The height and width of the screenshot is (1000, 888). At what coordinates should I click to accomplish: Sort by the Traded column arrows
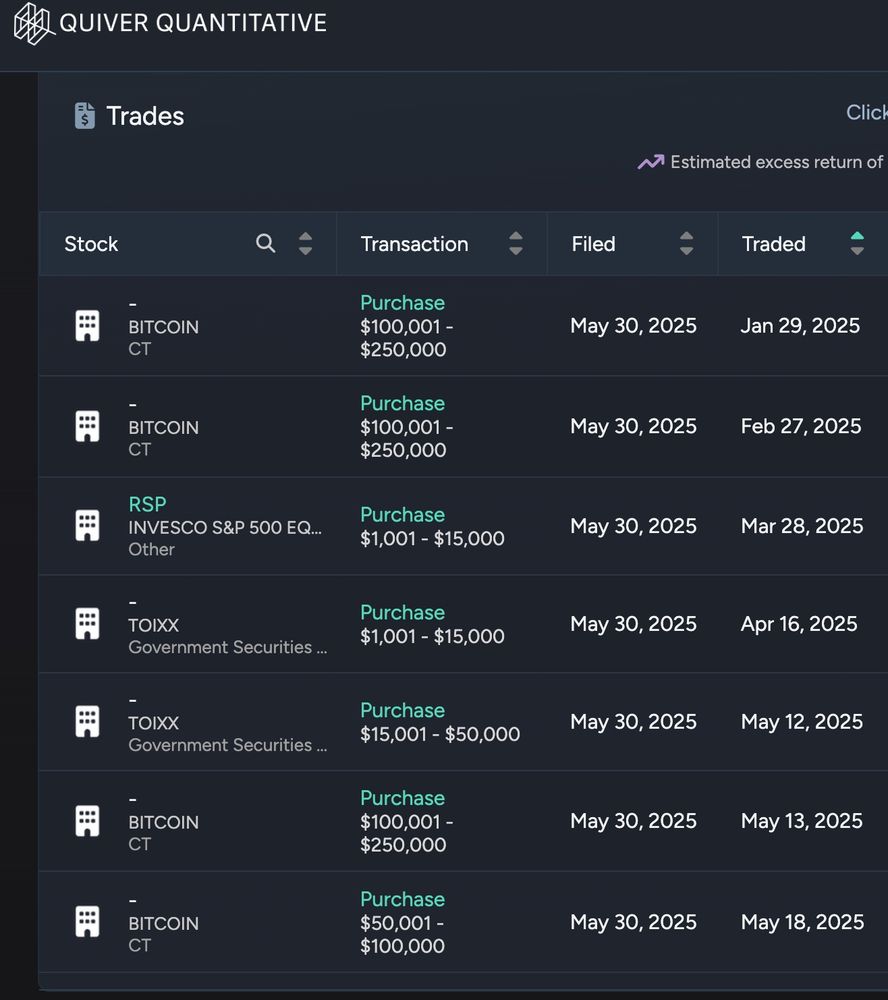(x=857, y=244)
